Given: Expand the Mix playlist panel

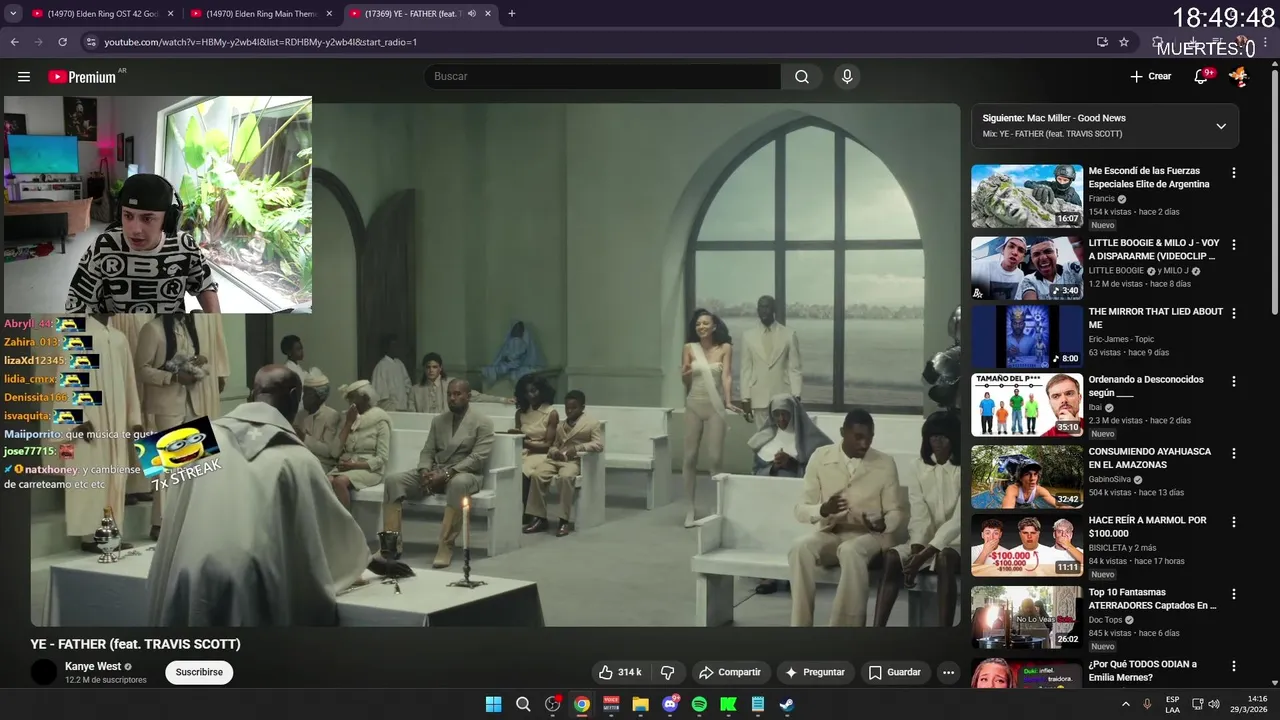Looking at the screenshot, I should tap(1221, 126).
